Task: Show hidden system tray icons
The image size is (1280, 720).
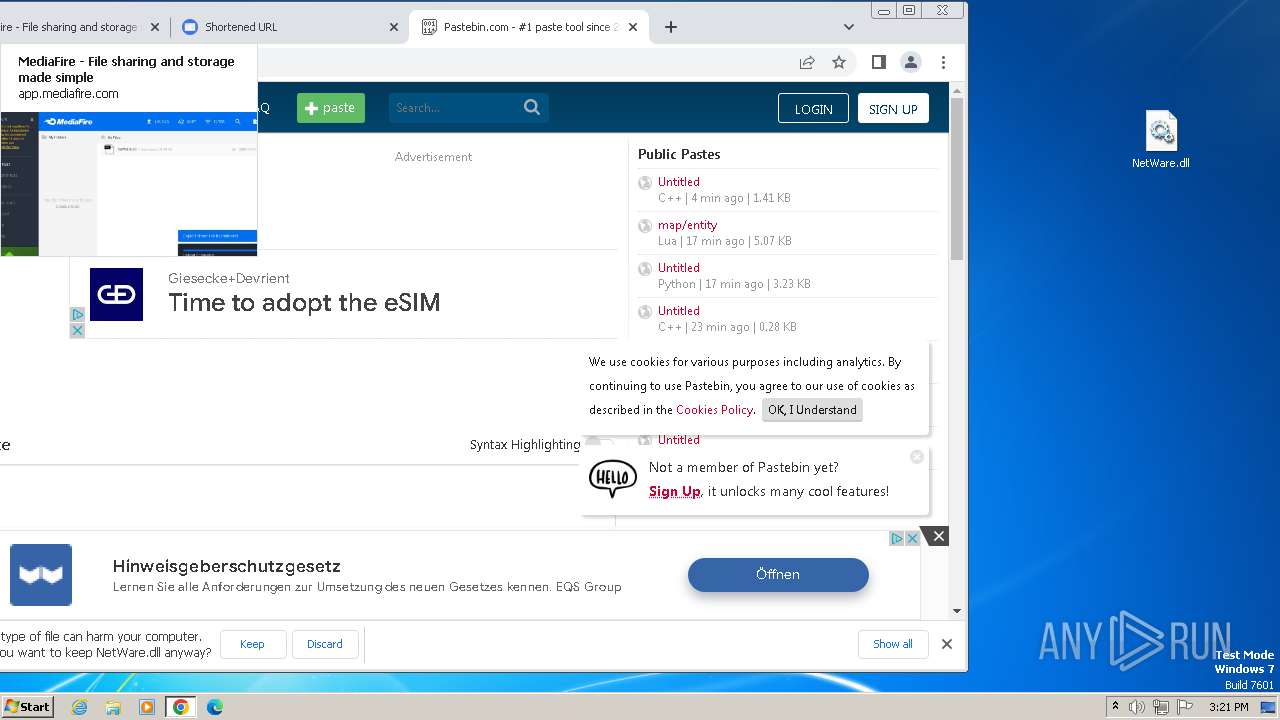Action: pyautogui.click(x=1115, y=707)
